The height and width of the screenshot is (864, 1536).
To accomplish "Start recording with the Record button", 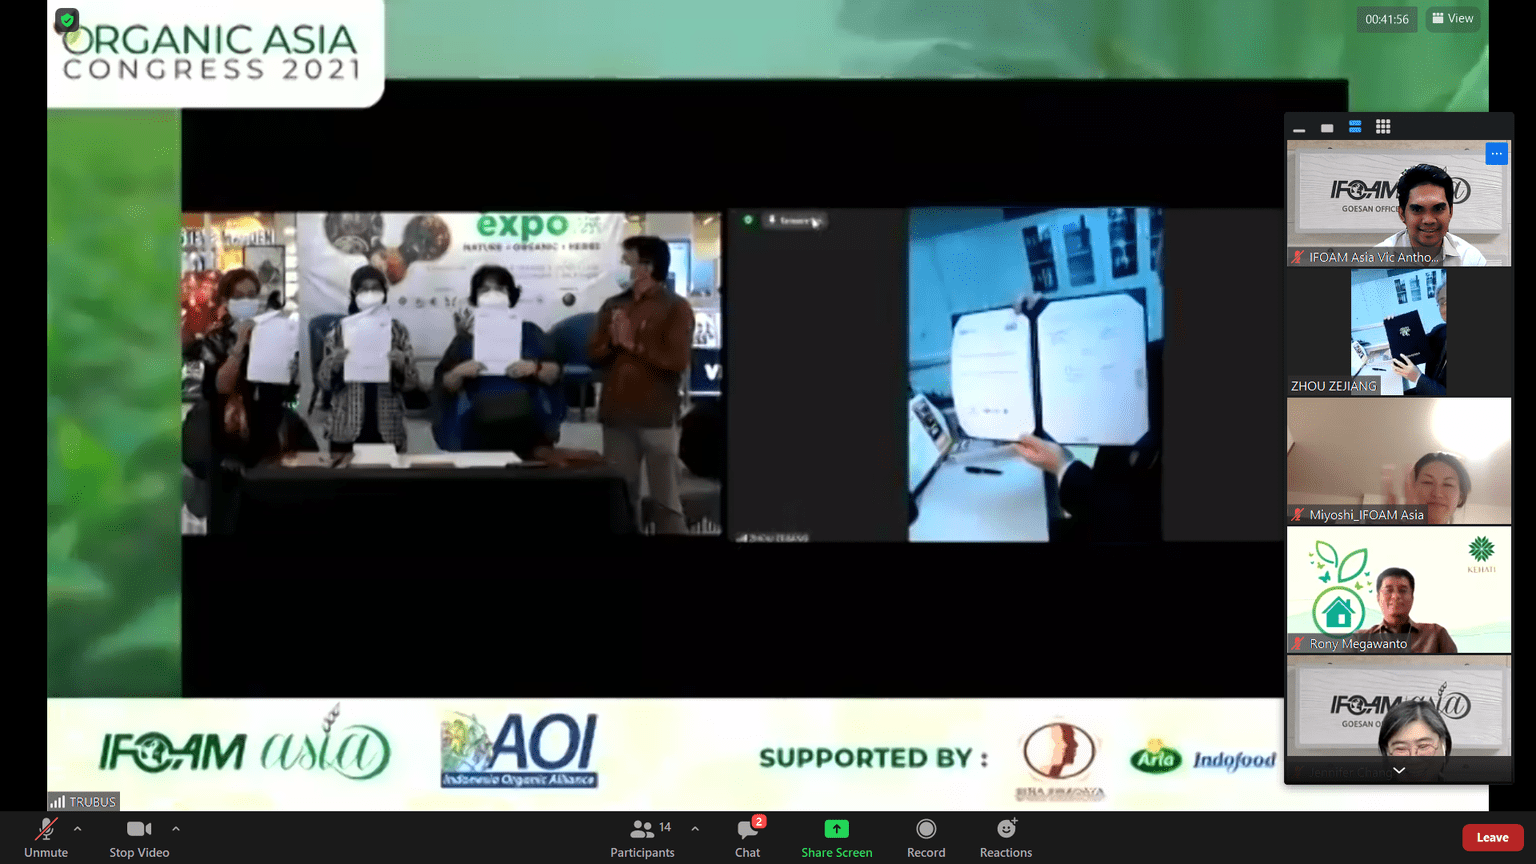I will 926,838.
